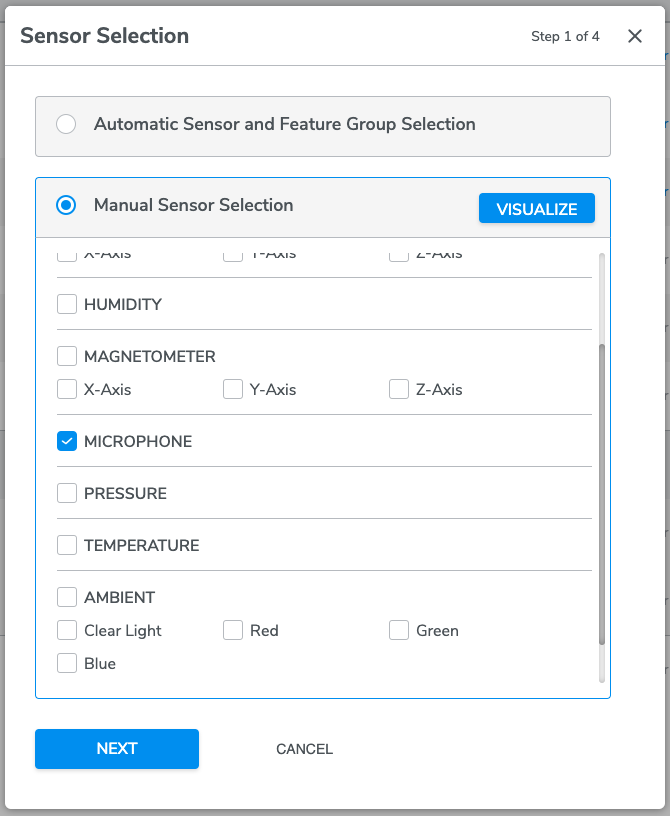Enable the Magnetometer Y-Axis checkbox
670x816 pixels.
(233, 389)
